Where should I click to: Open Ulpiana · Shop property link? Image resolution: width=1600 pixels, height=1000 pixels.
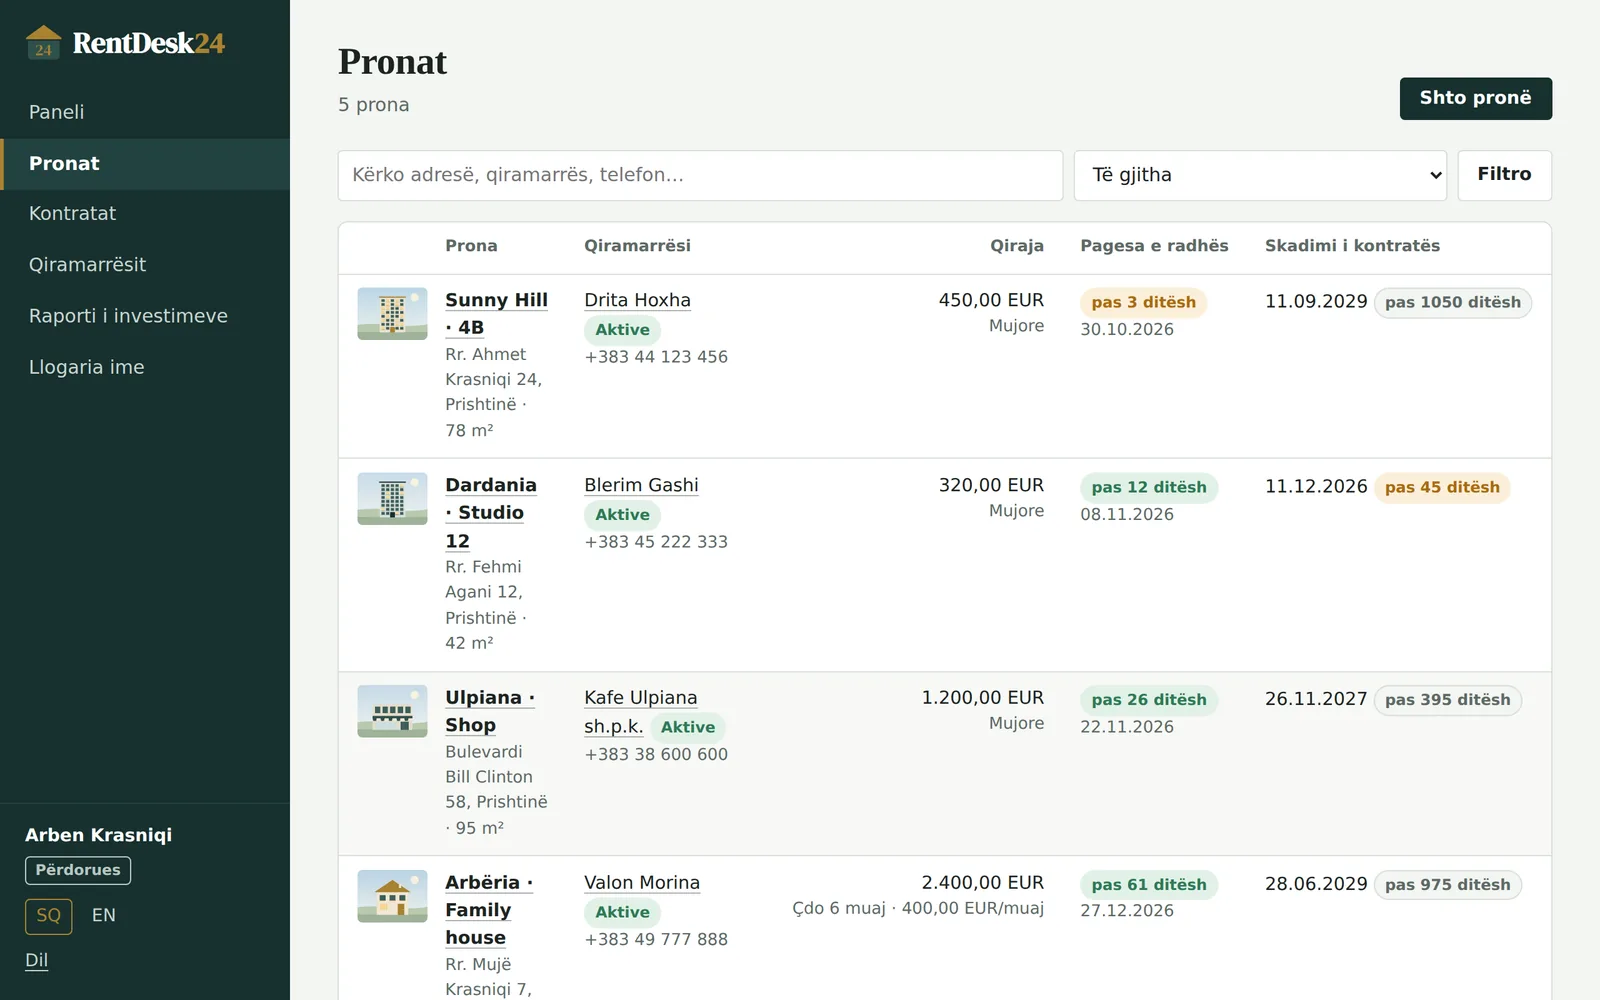click(490, 711)
